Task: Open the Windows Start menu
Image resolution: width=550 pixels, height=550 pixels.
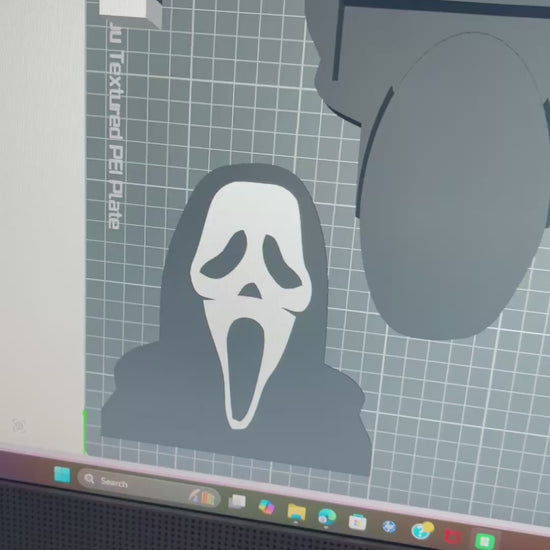Action: coord(62,475)
